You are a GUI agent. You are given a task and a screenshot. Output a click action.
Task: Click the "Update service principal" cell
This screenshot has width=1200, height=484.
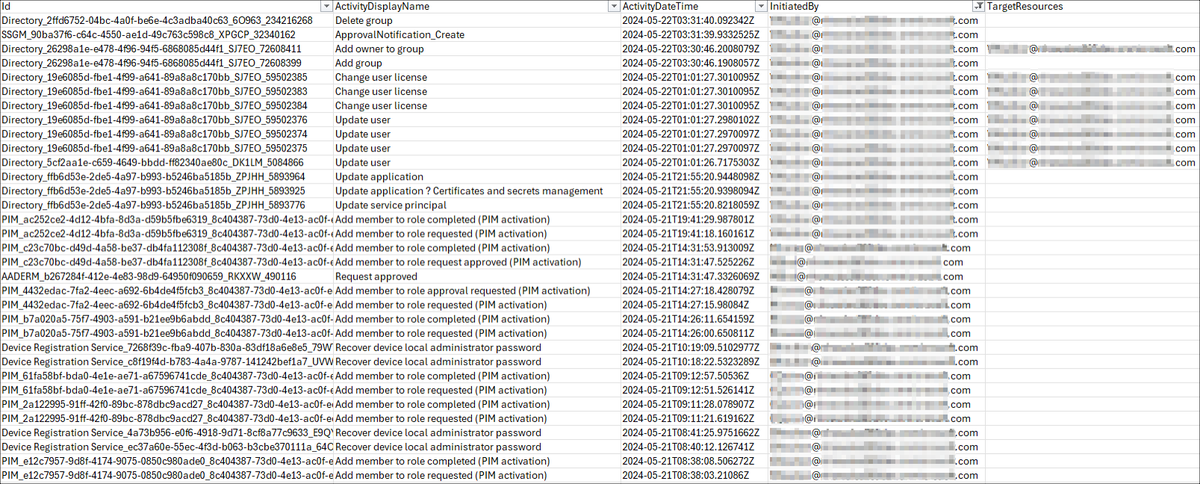point(476,204)
